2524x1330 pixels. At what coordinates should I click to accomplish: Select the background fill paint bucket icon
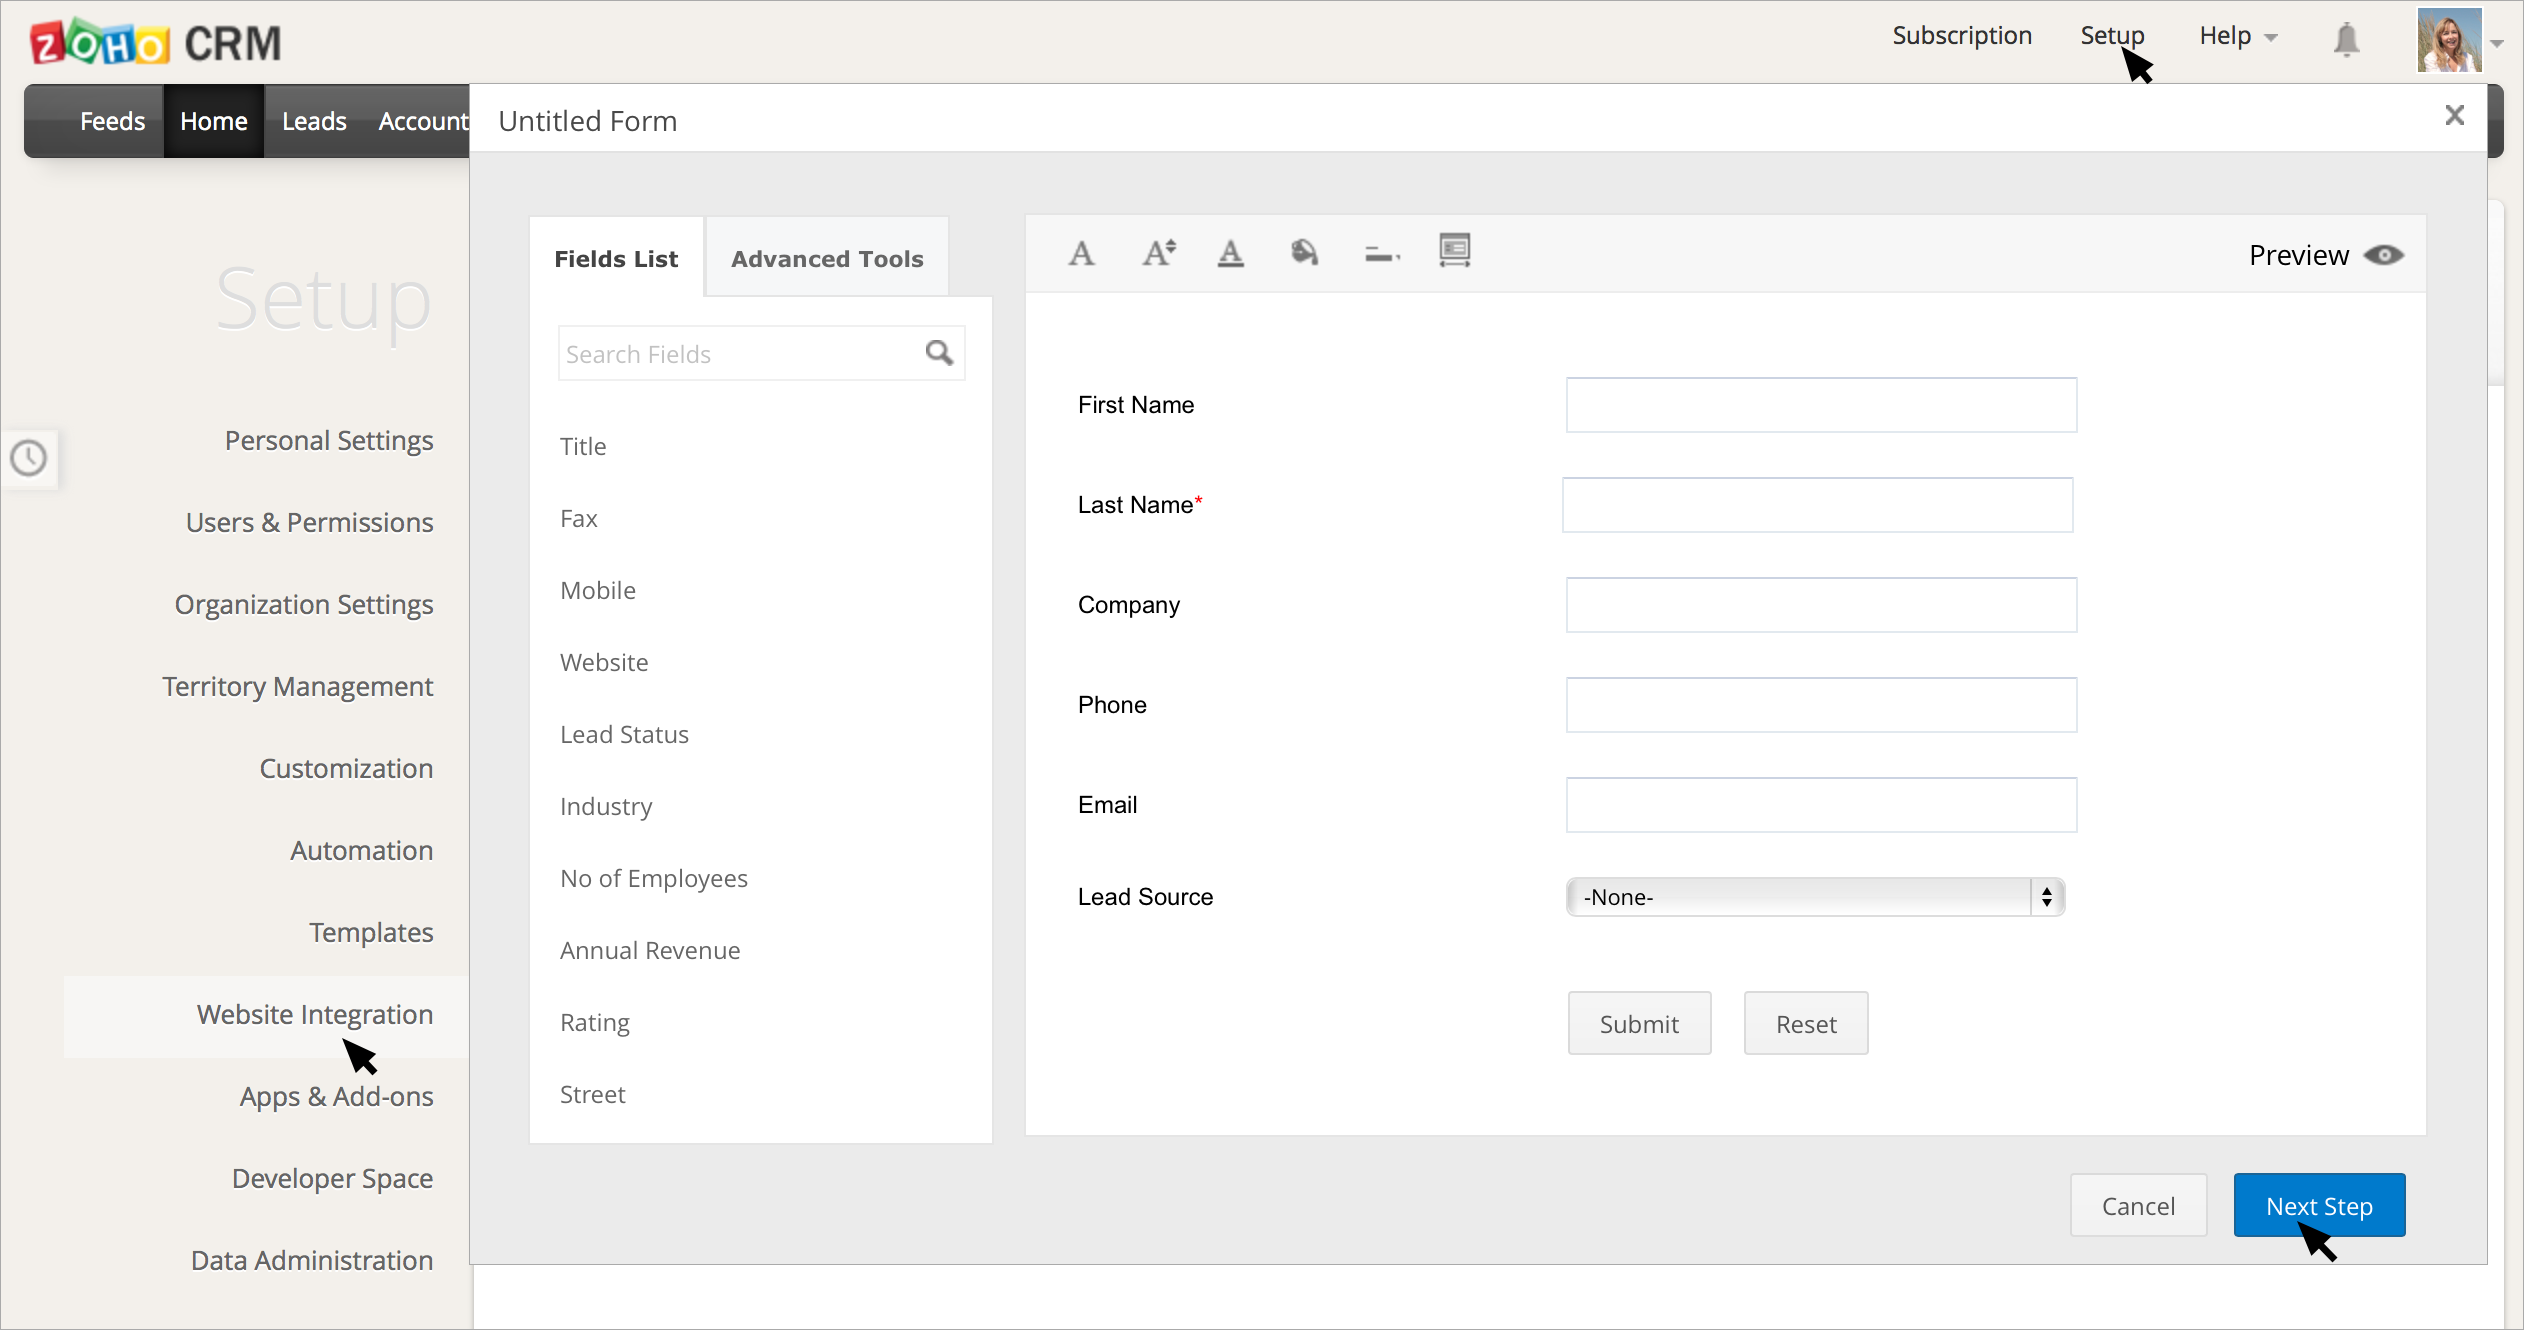tap(1304, 254)
